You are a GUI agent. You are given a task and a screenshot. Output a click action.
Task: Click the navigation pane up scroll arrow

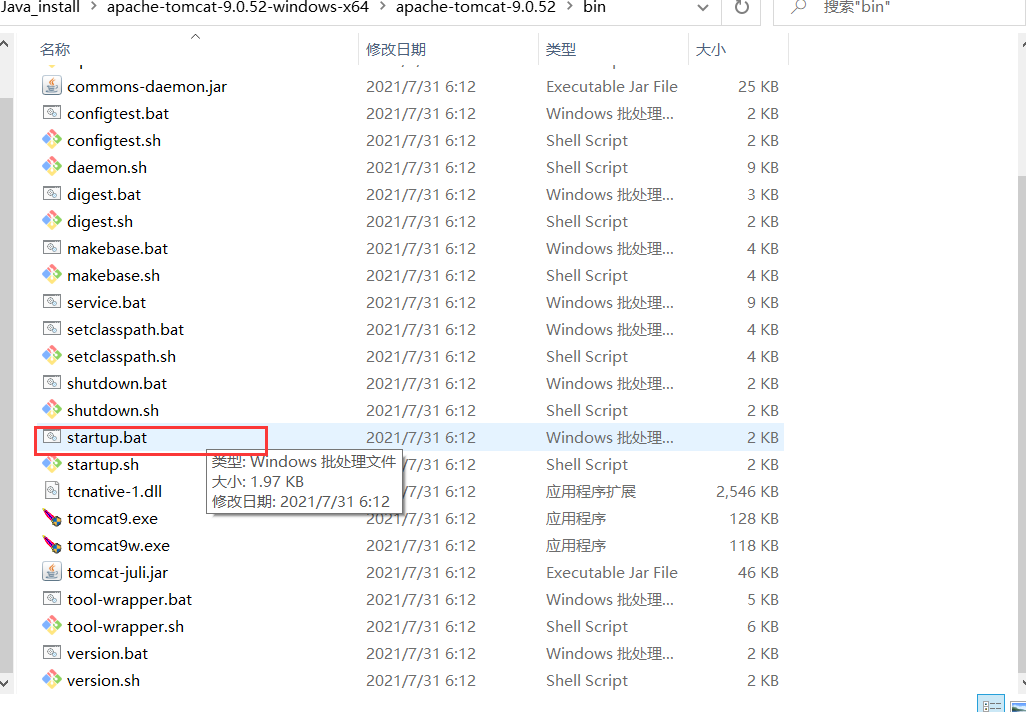pyautogui.click(x=5, y=44)
